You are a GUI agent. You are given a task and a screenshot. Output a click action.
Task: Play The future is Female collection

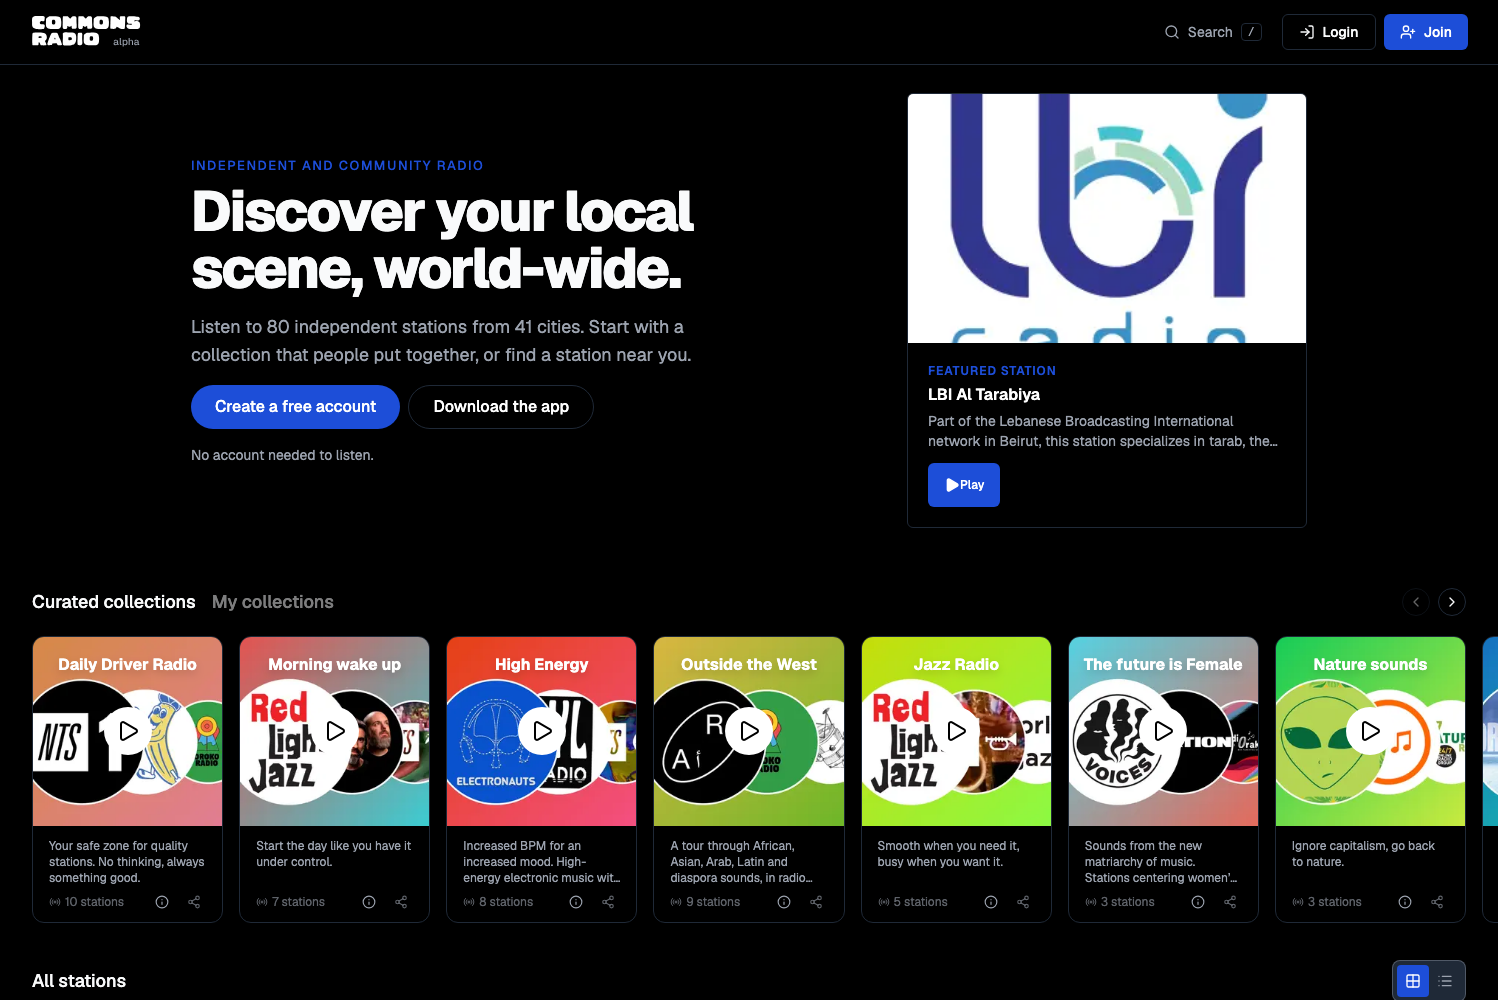[x=1163, y=731]
